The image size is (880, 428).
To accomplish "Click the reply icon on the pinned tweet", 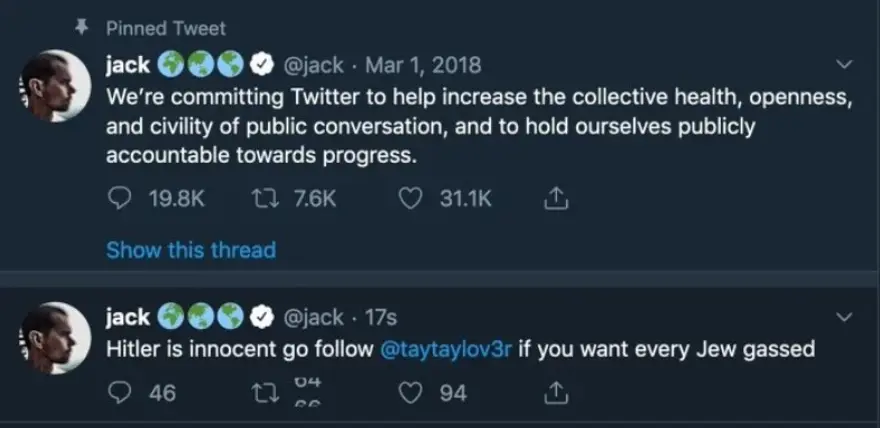I will (119, 199).
